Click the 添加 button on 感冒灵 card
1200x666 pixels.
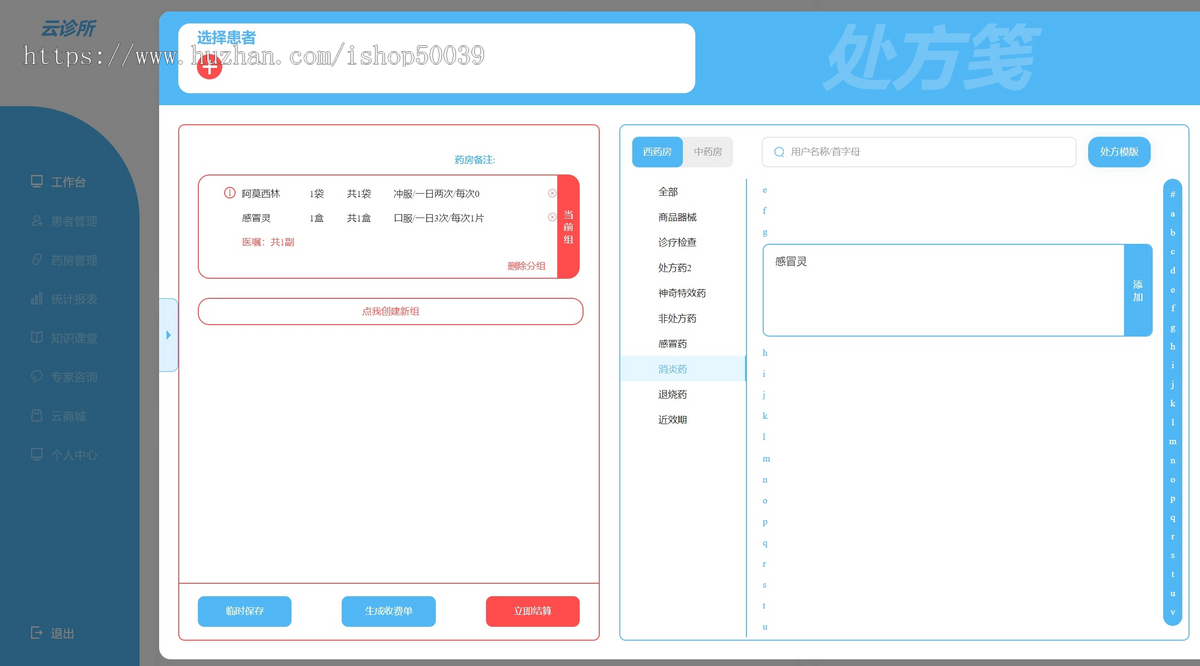(x=1138, y=290)
